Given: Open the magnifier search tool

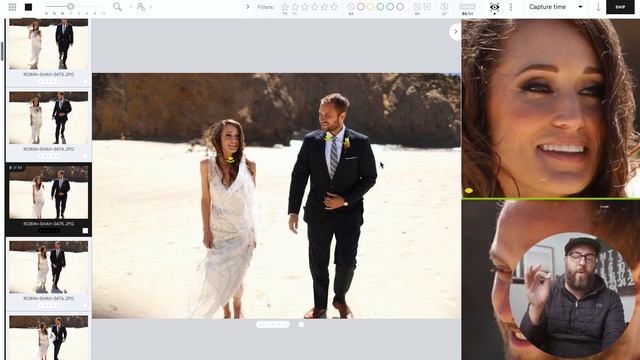Looking at the screenshot, I should pos(117,7).
